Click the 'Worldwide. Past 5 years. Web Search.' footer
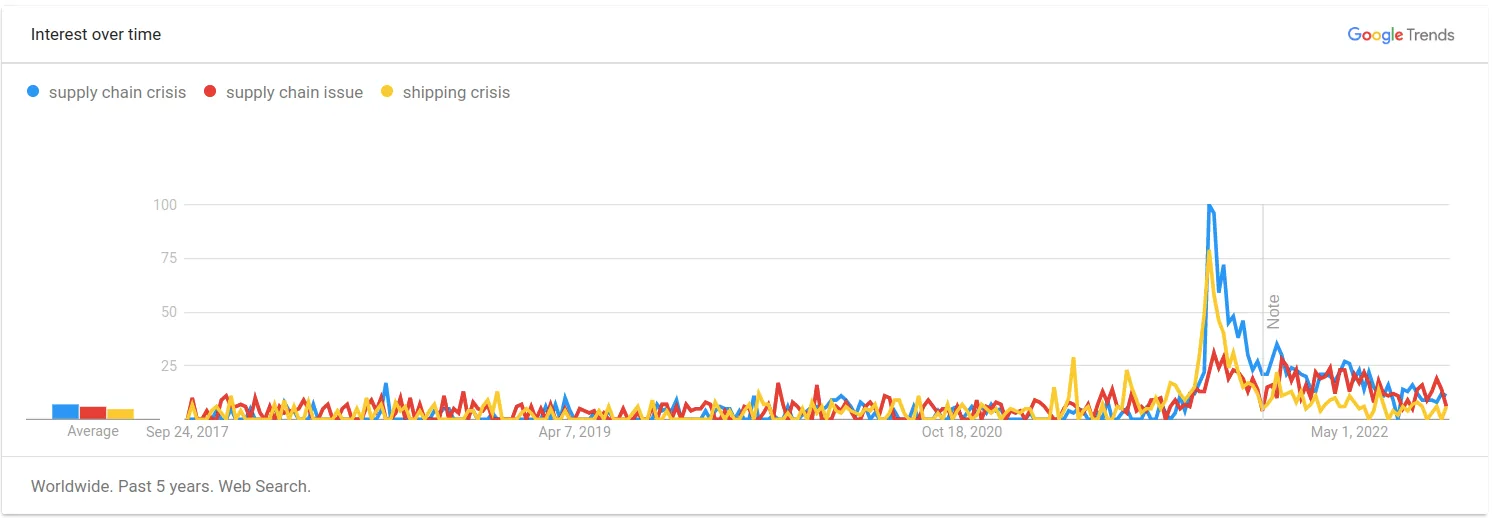This screenshot has height=518, width=1497. click(171, 487)
